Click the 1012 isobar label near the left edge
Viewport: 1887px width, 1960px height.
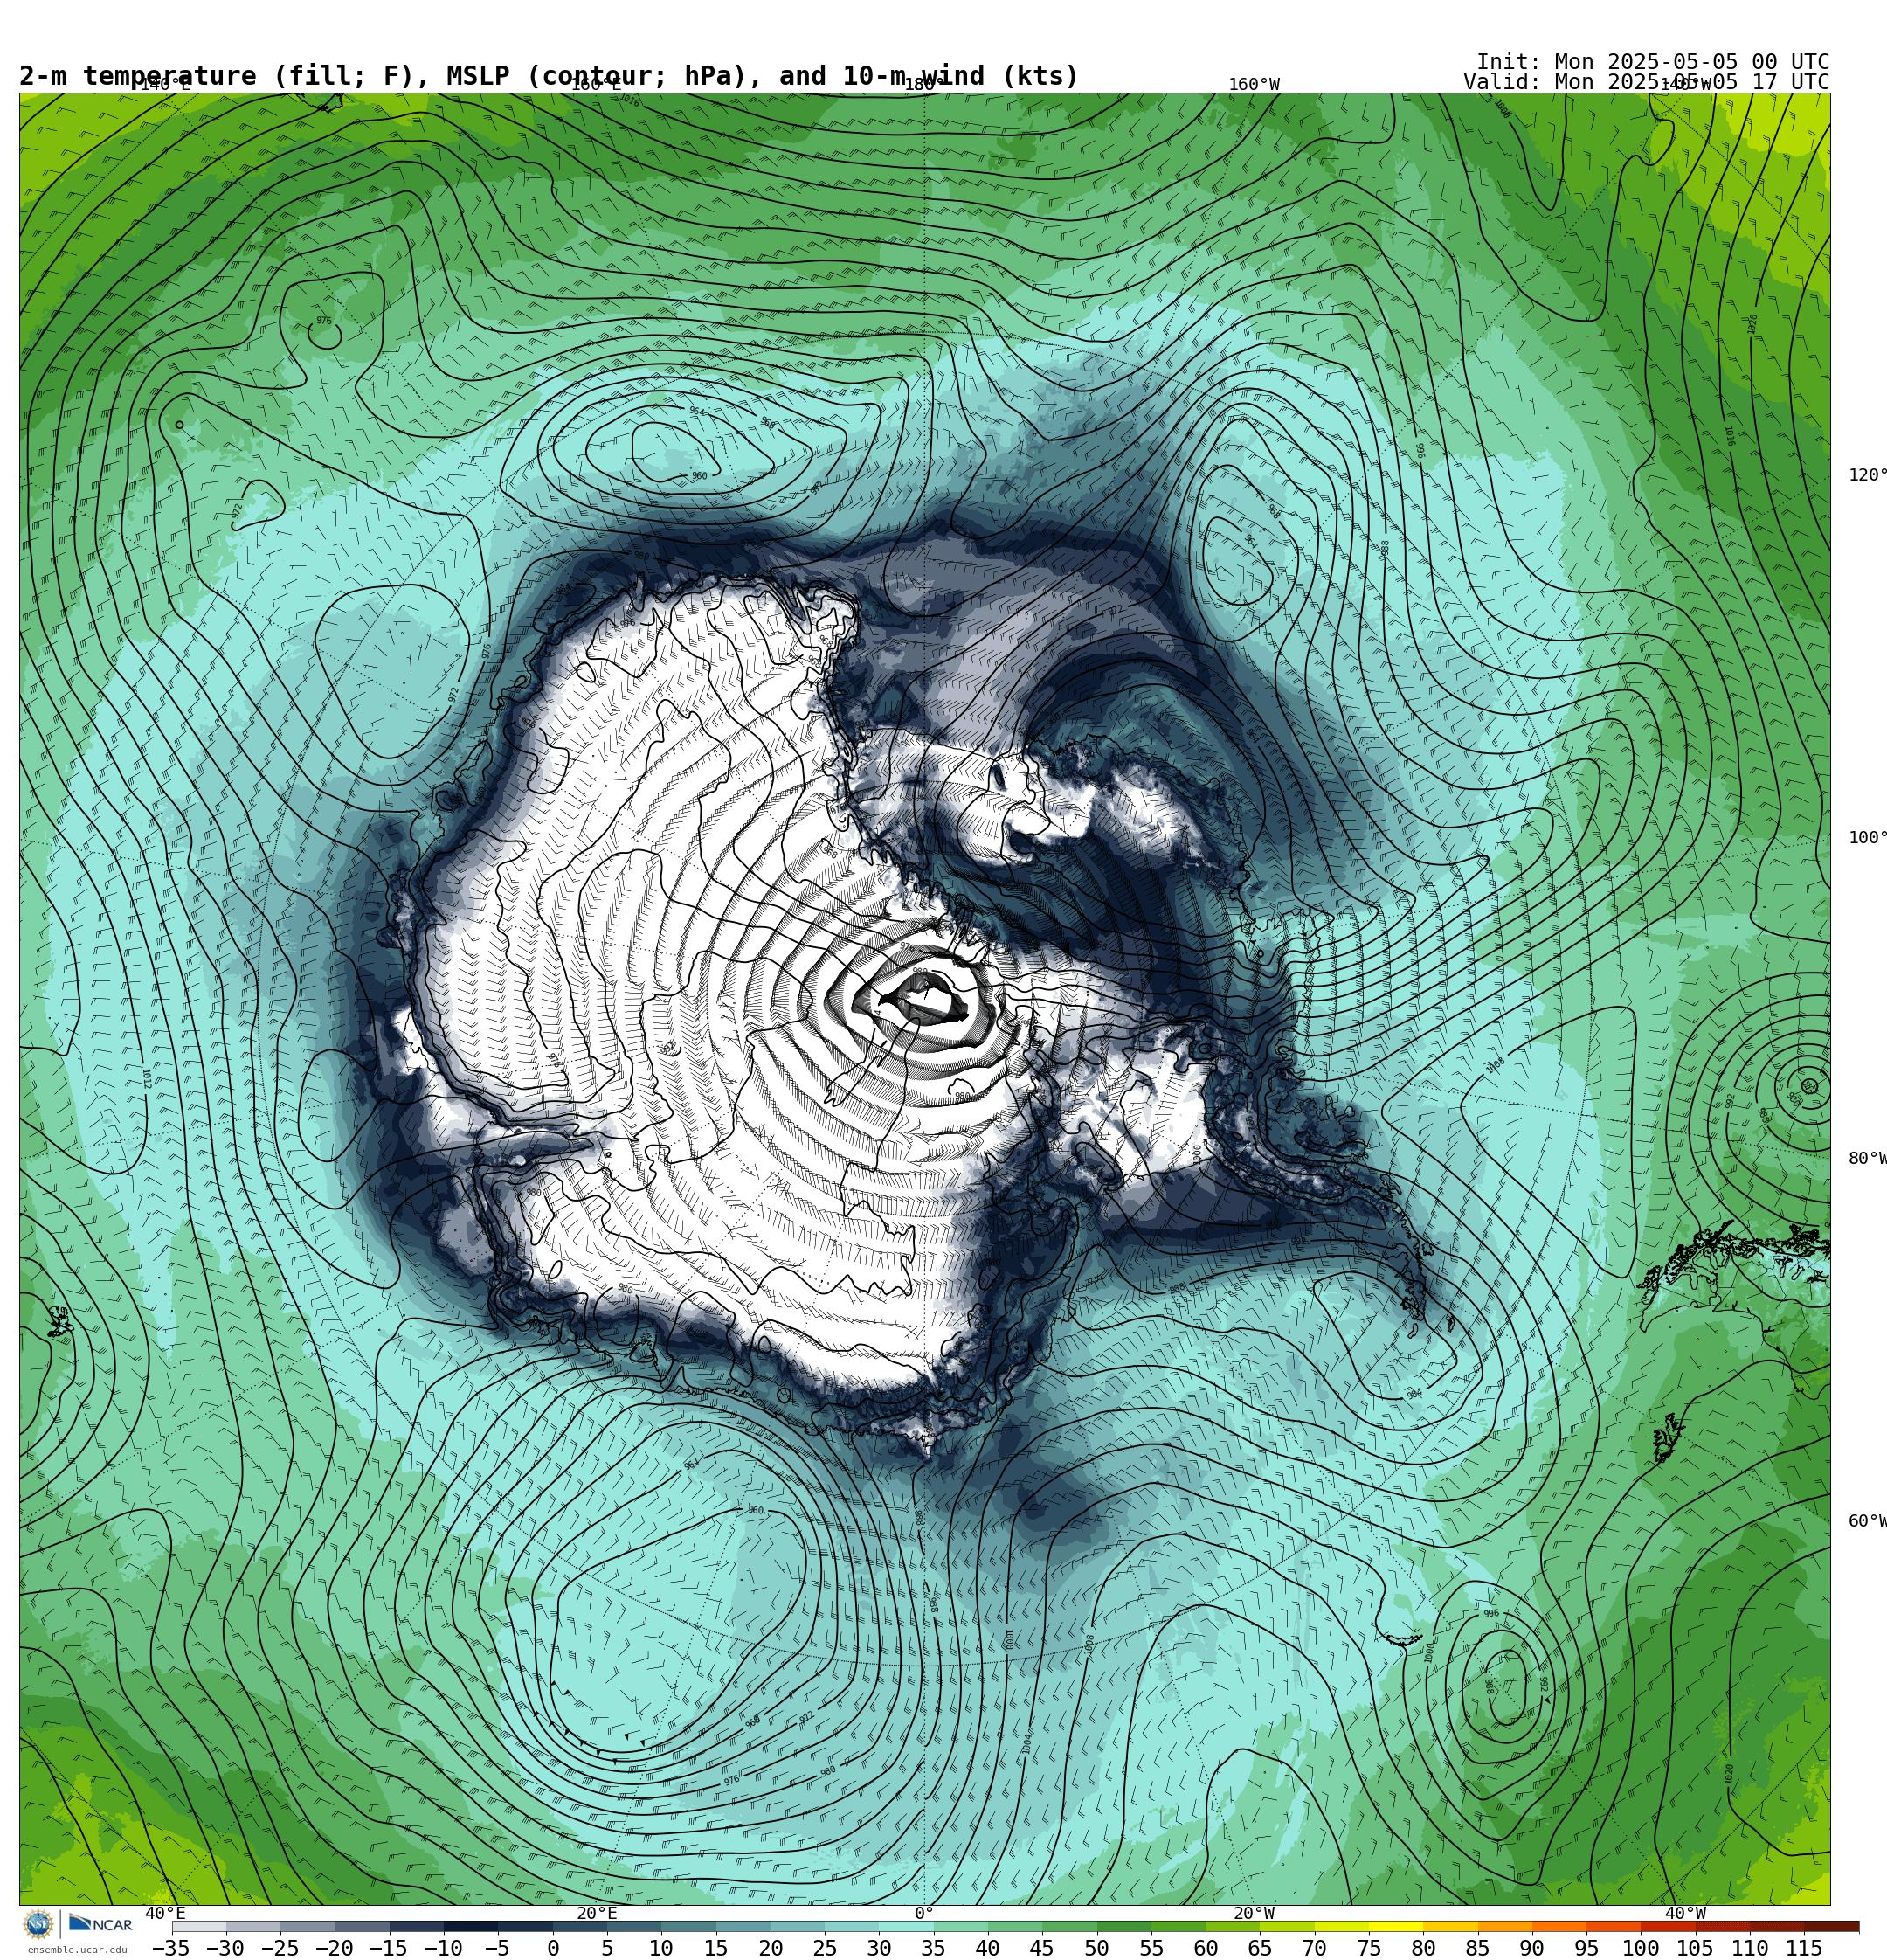pos(146,1079)
